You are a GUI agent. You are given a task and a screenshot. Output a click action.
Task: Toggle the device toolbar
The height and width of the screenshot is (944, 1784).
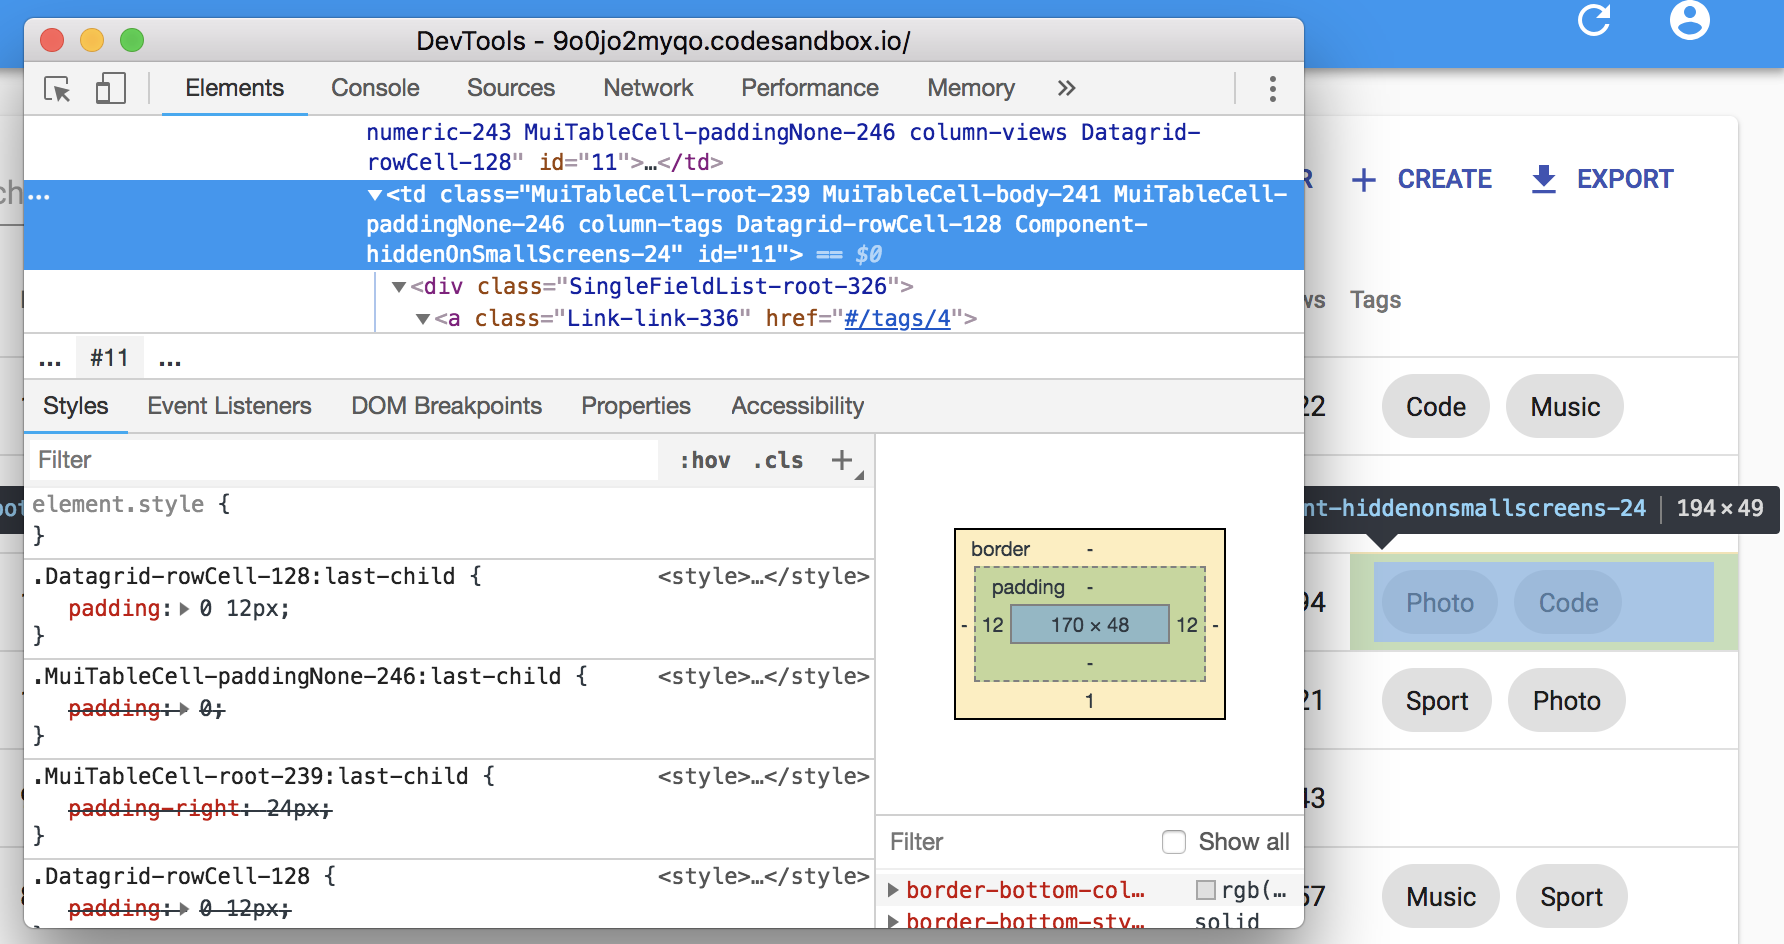[x=110, y=89]
